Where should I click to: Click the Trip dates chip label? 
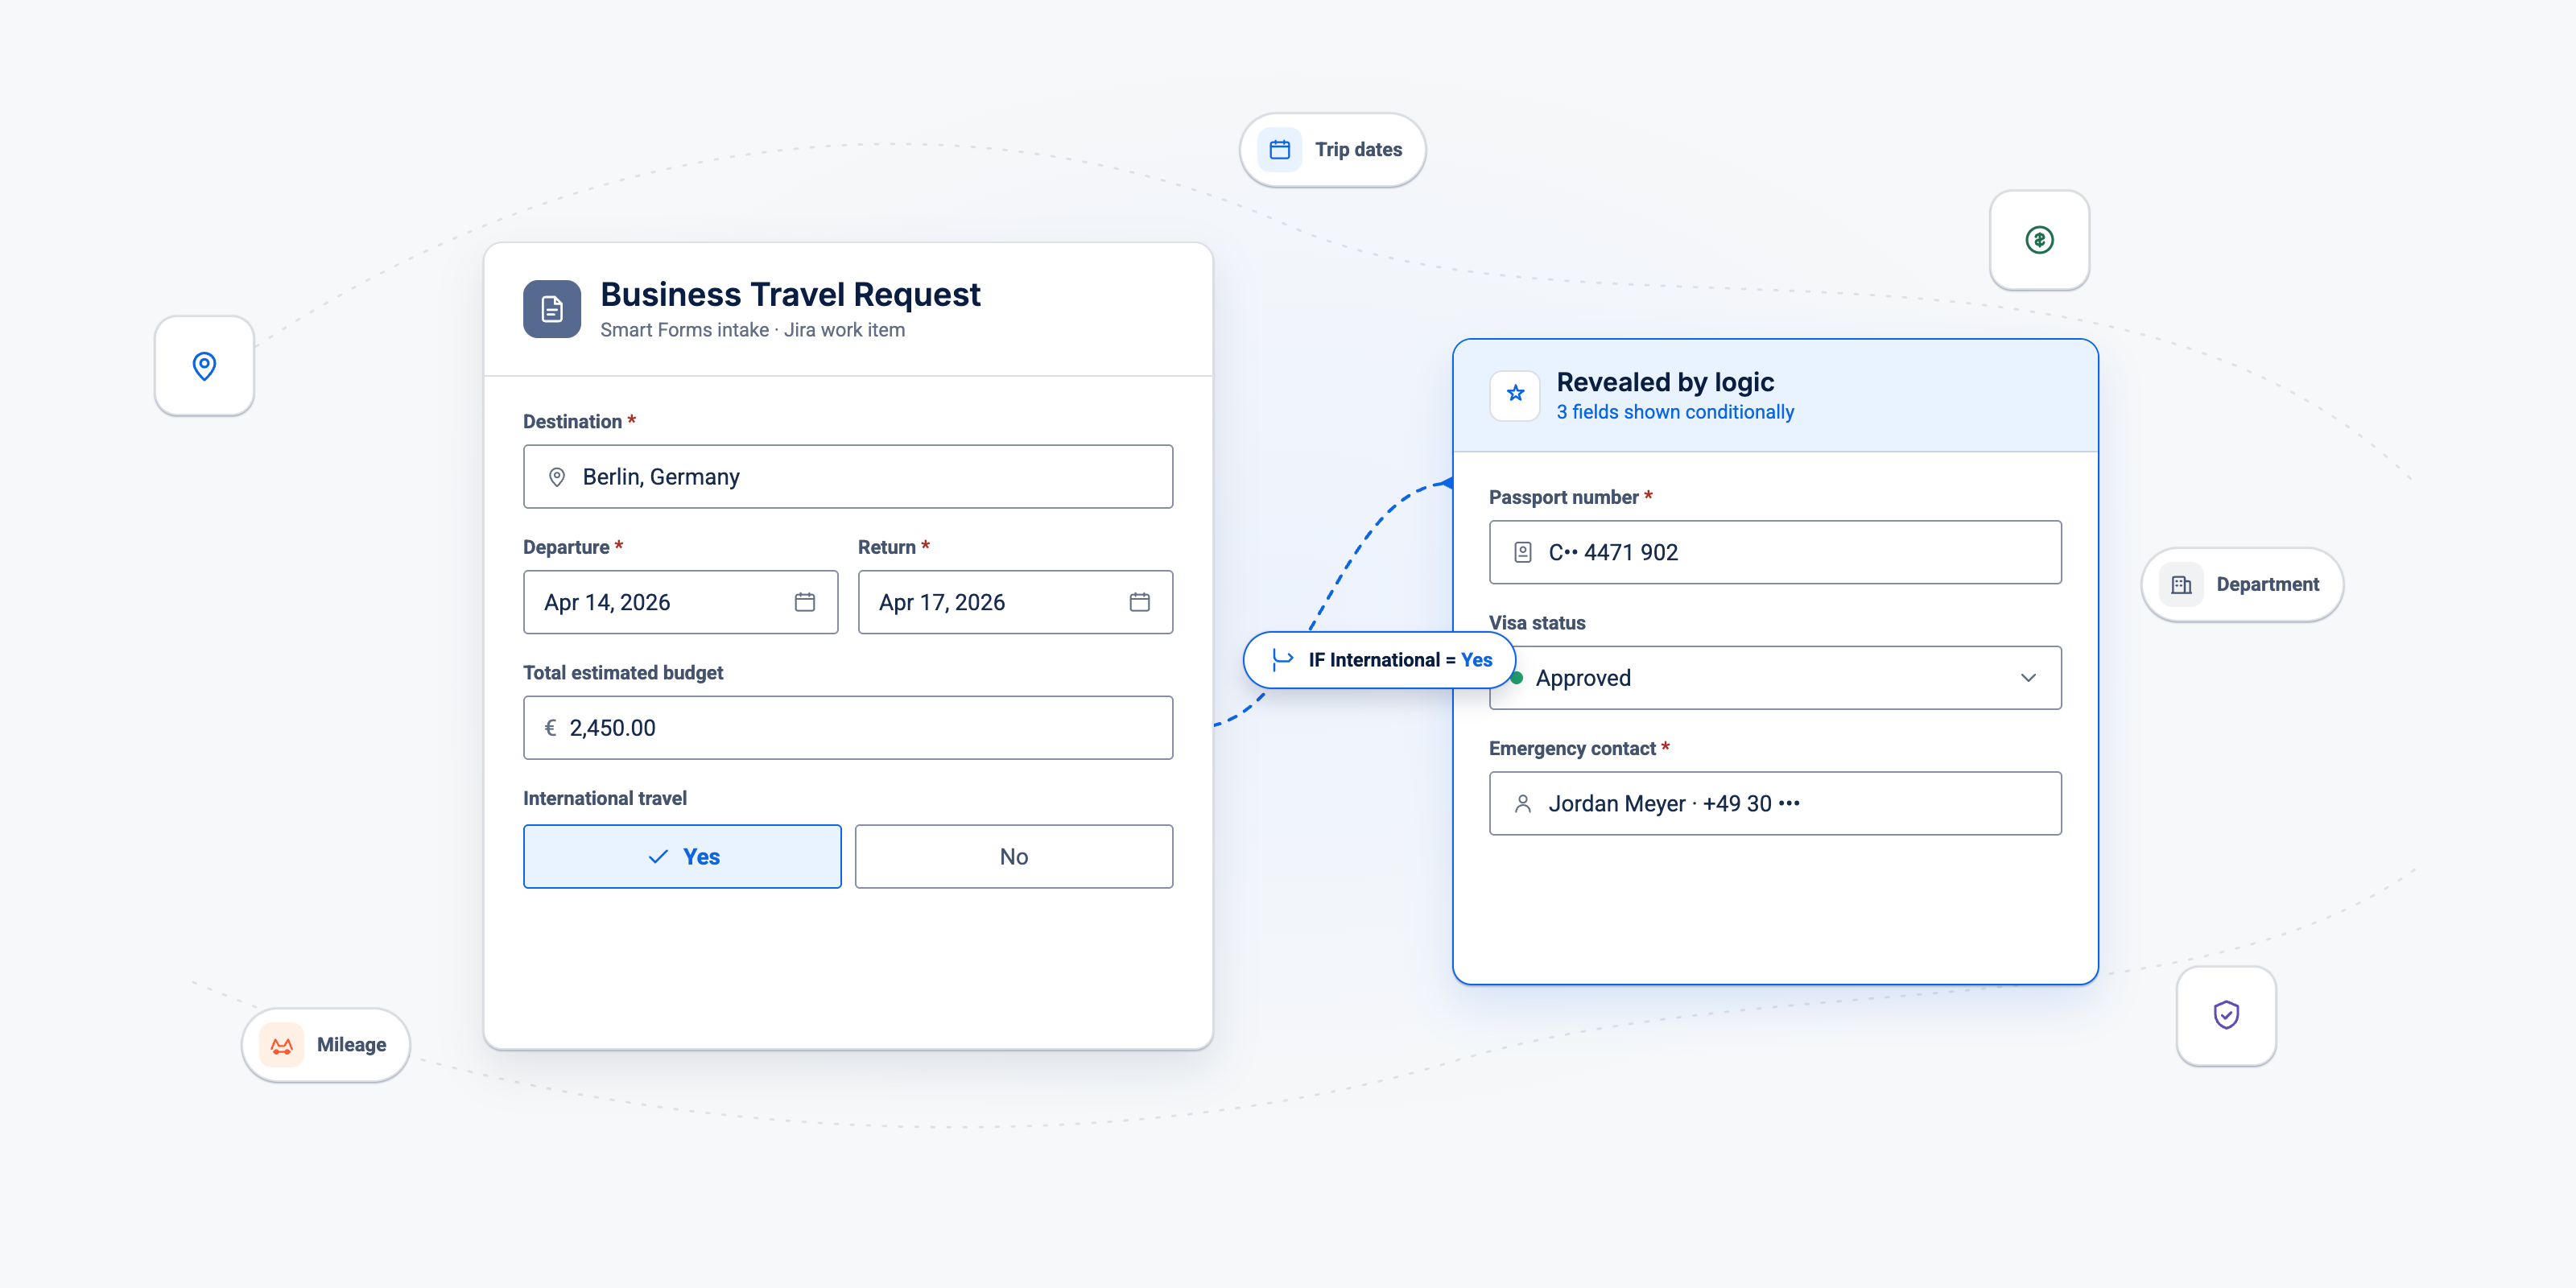coord(1358,150)
